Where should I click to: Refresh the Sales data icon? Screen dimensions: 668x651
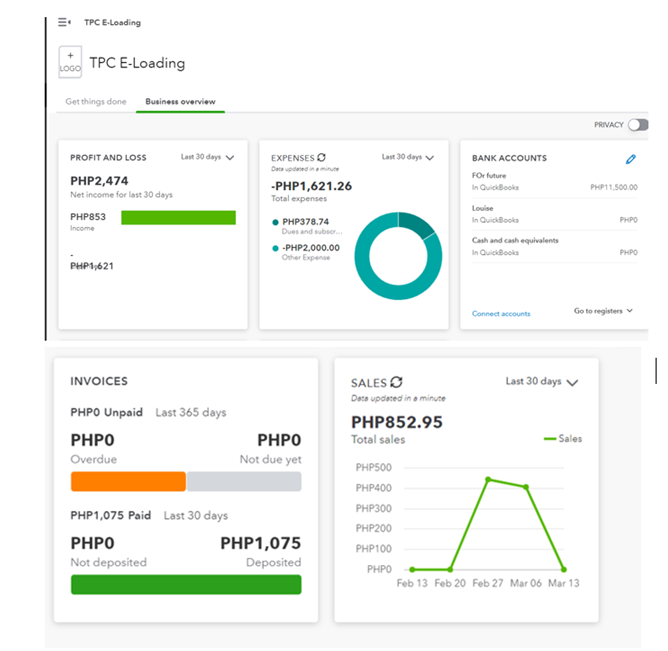pos(396,382)
